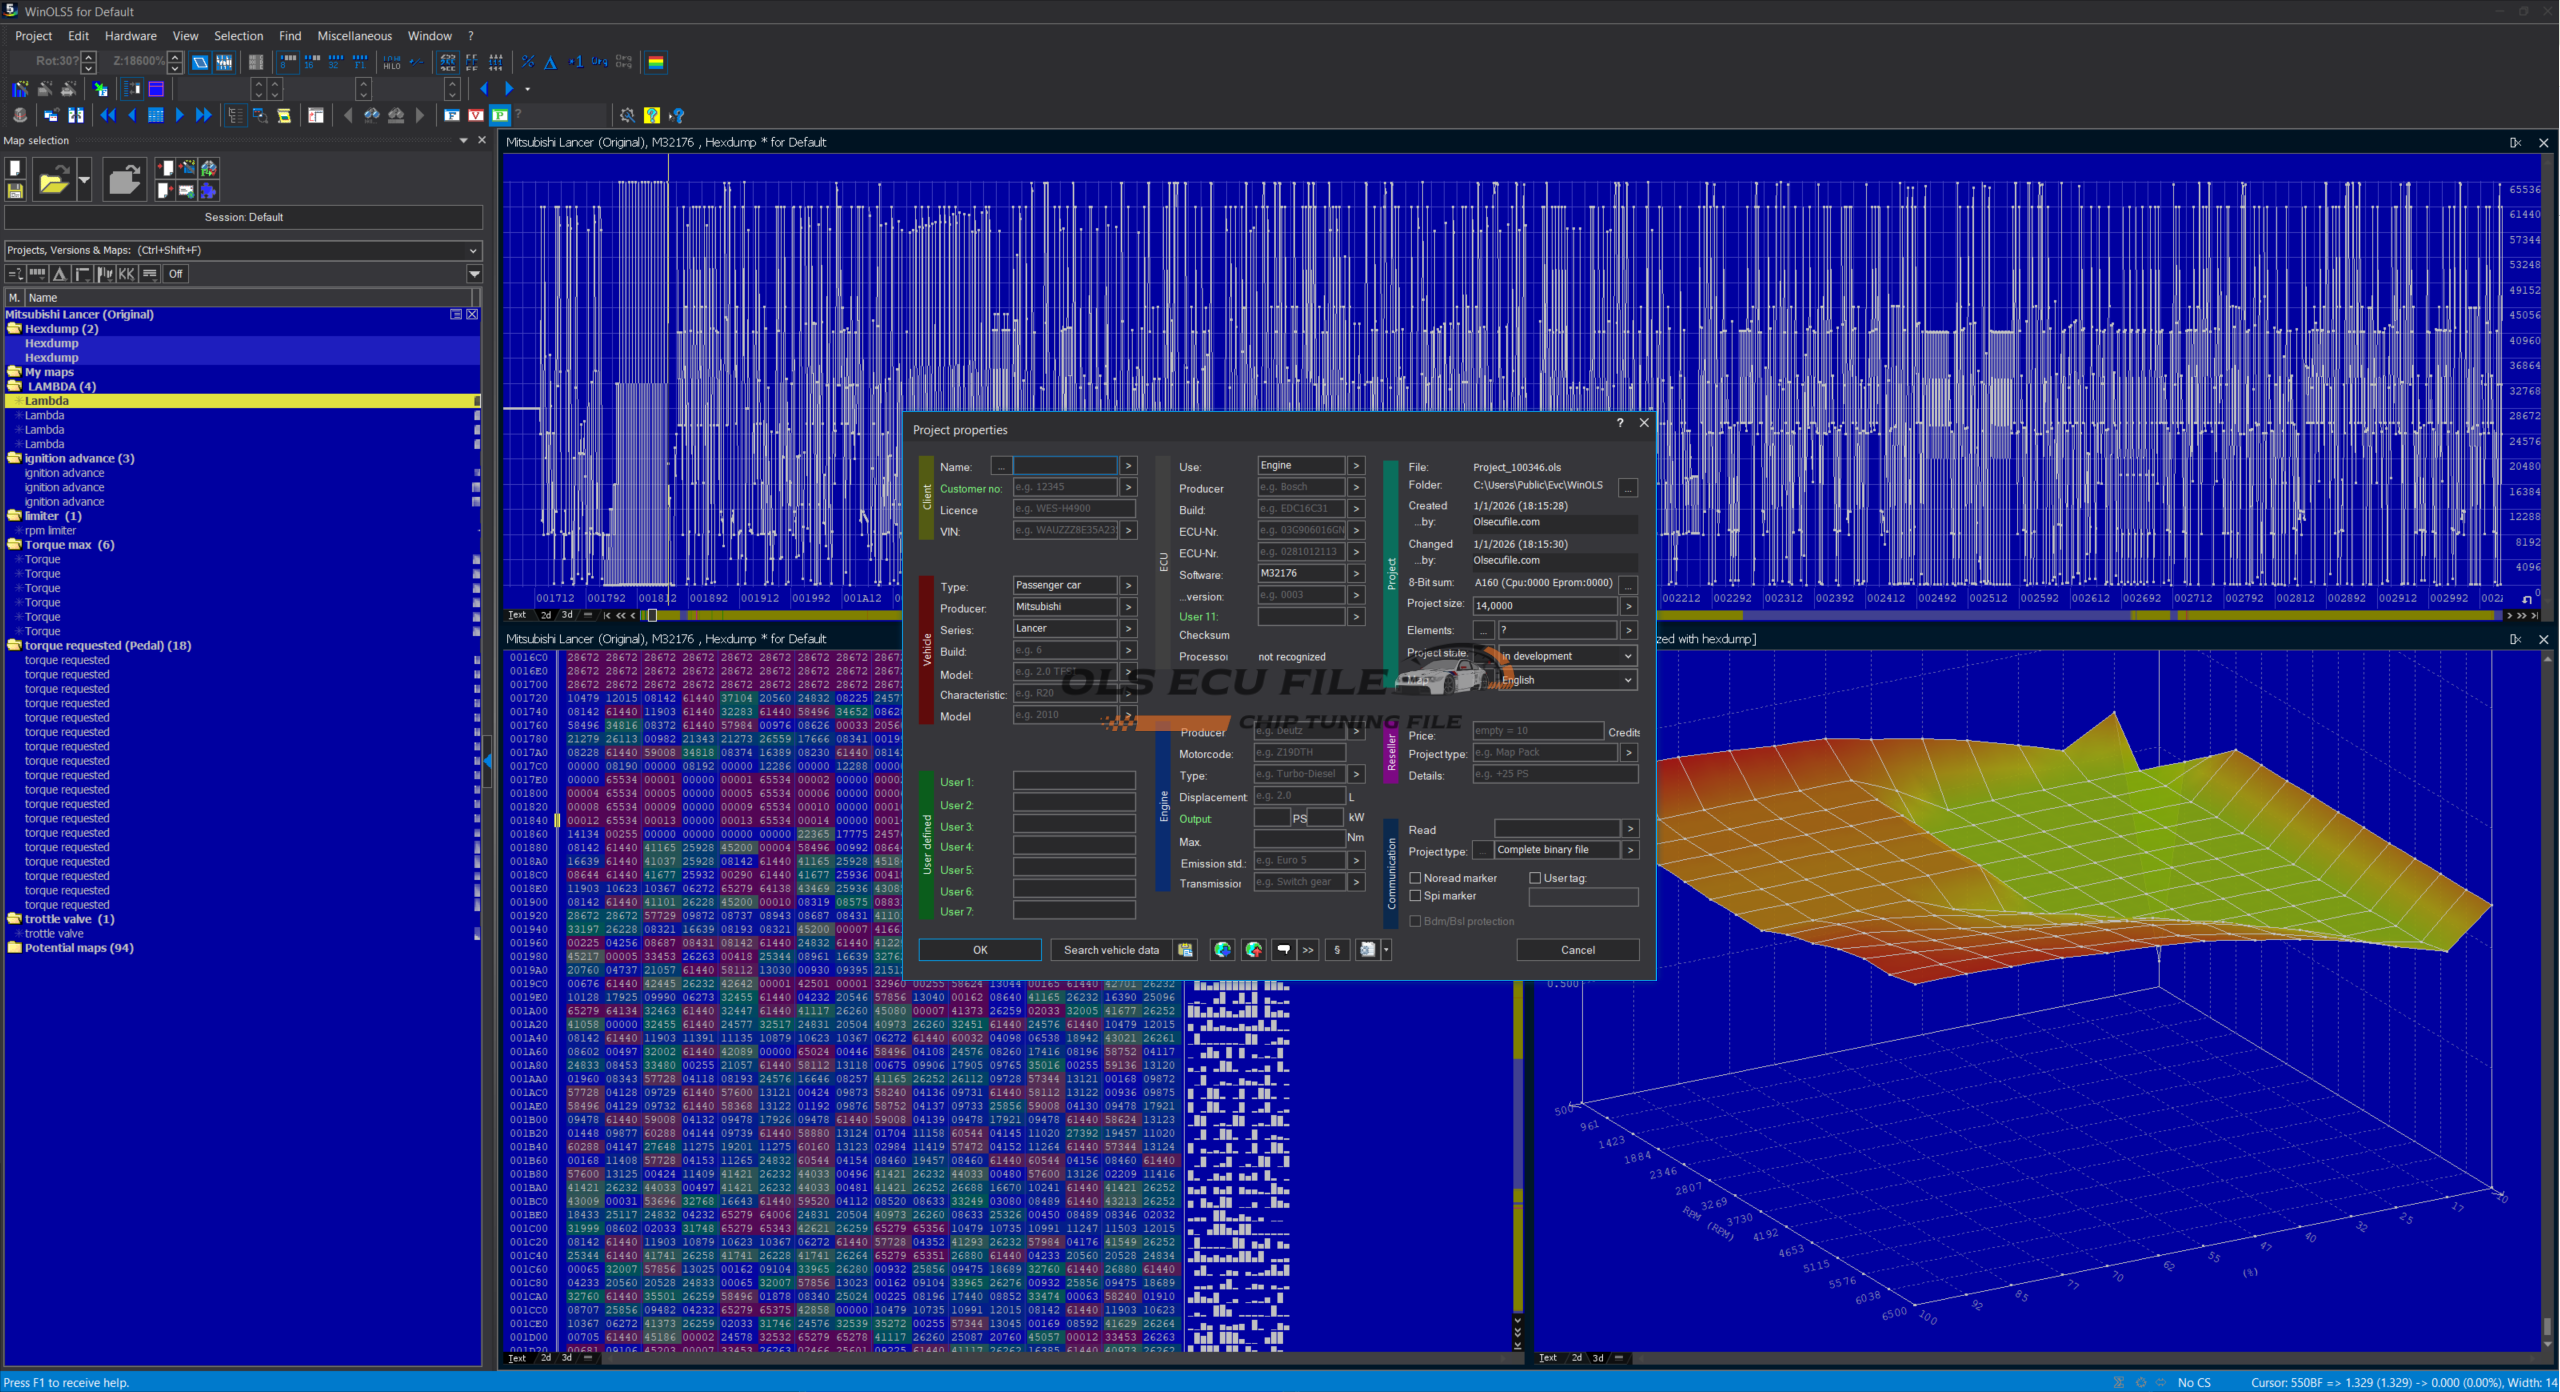Click the green P toolbar icon
This screenshot has width=2560, height=1392.
click(499, 116)
